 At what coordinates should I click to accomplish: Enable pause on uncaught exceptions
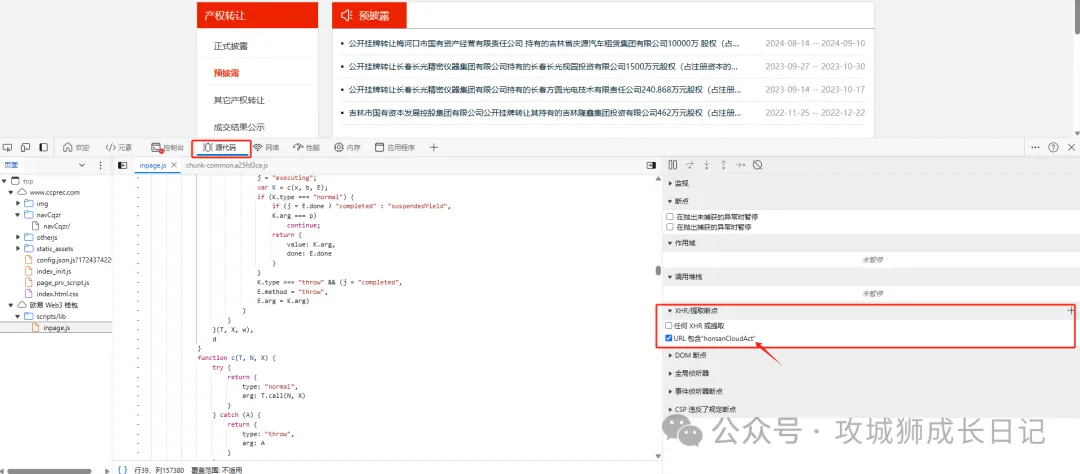point(670,216)
